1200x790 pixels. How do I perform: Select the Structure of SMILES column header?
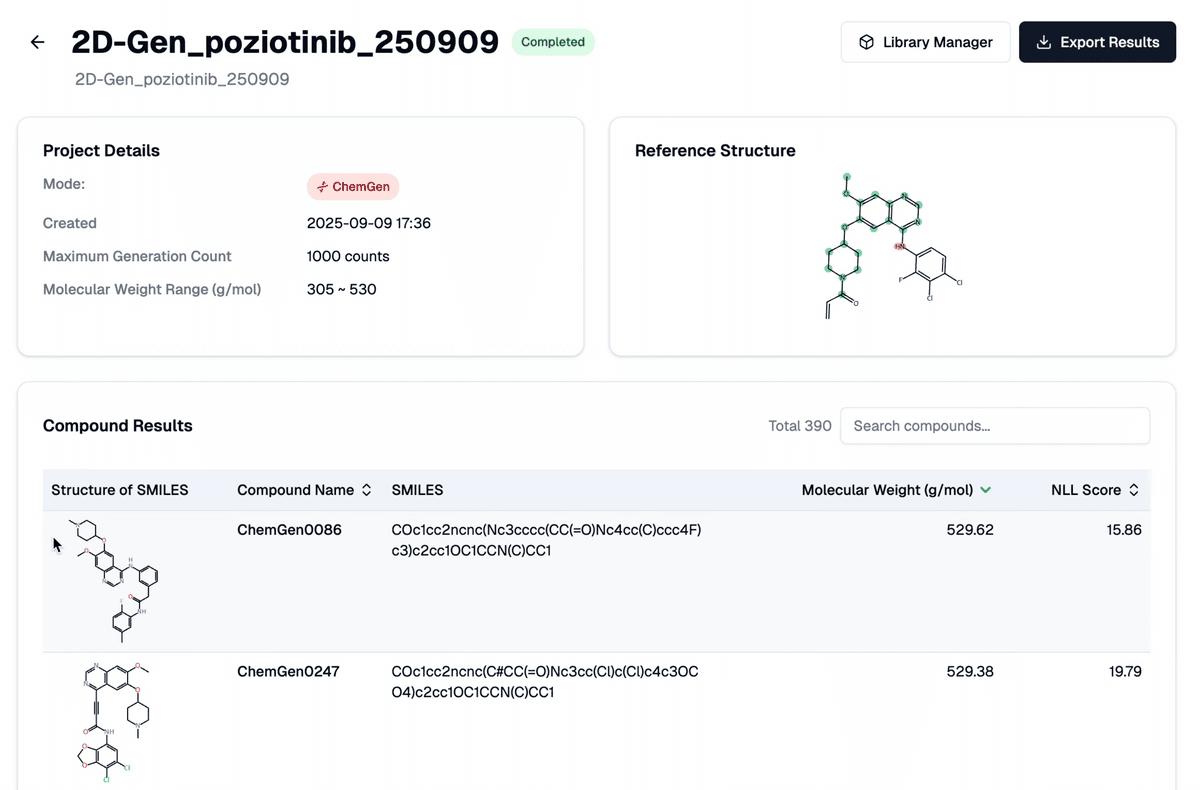pos(119,490)
